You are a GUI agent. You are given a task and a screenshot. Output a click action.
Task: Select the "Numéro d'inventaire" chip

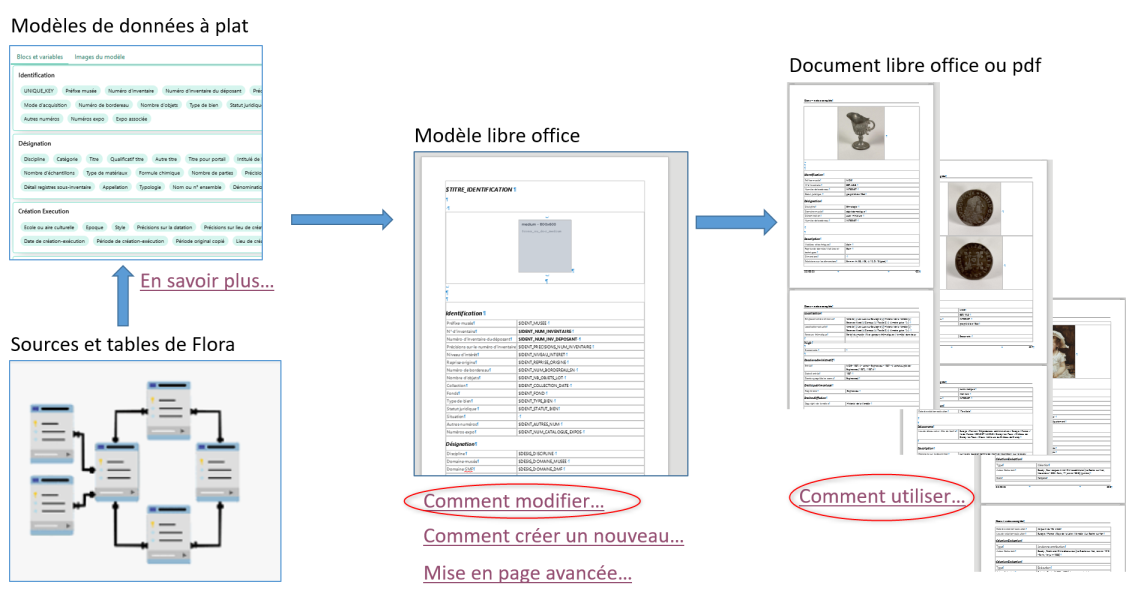[131, 91]
